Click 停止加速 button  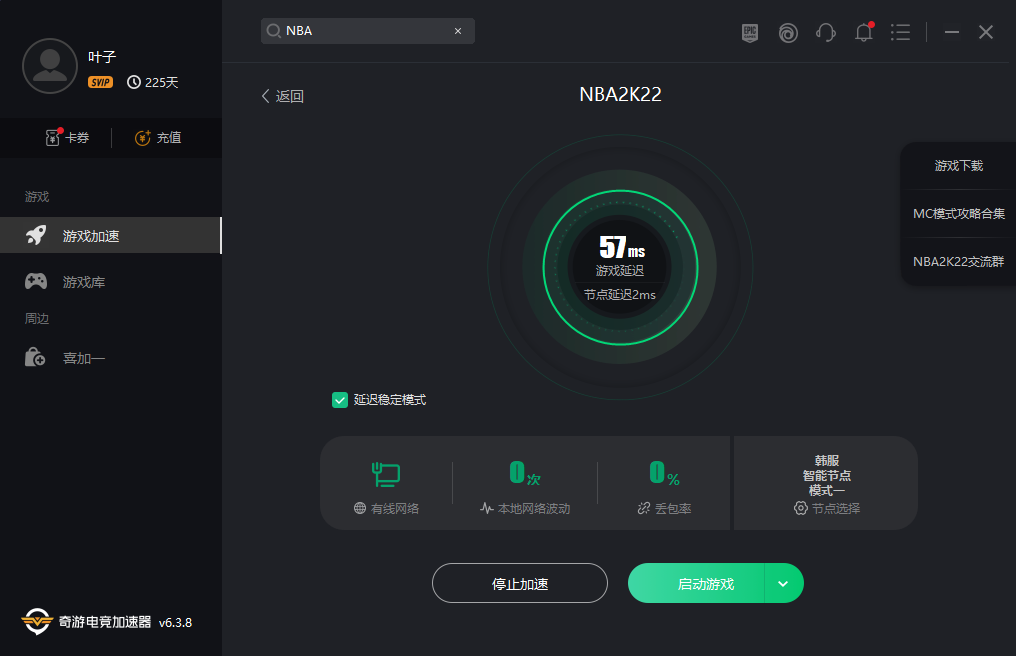click(x=520, y=583)
